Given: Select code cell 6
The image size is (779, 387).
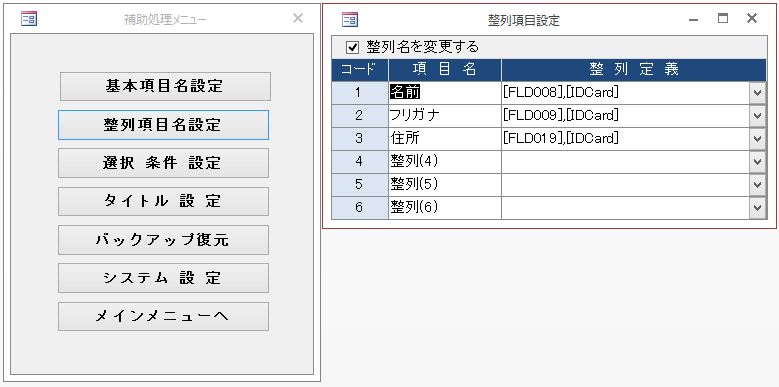Looking at the screenshot, I should tap(360, 208).
